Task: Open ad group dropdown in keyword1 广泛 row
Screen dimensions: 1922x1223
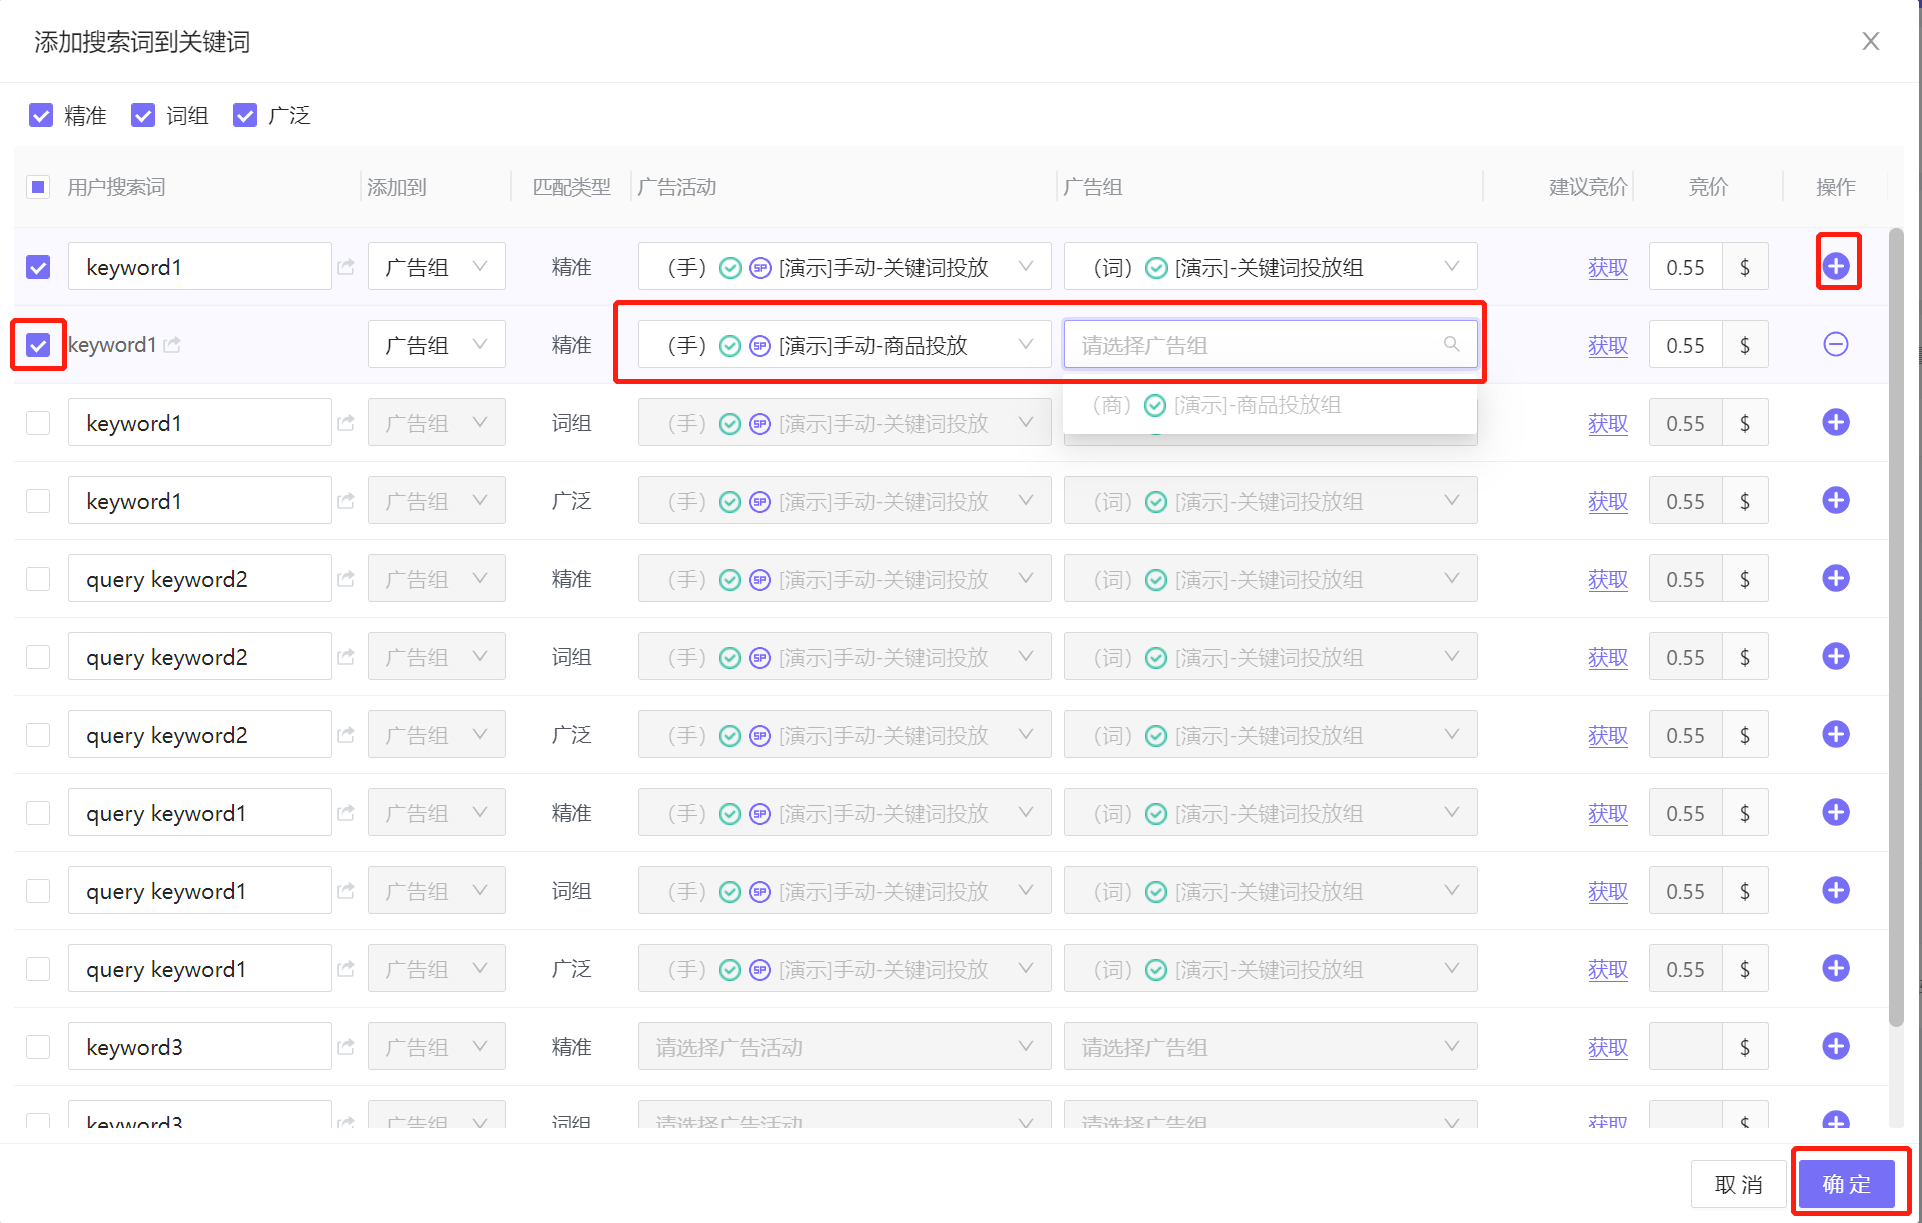Action: point(1271,501)
